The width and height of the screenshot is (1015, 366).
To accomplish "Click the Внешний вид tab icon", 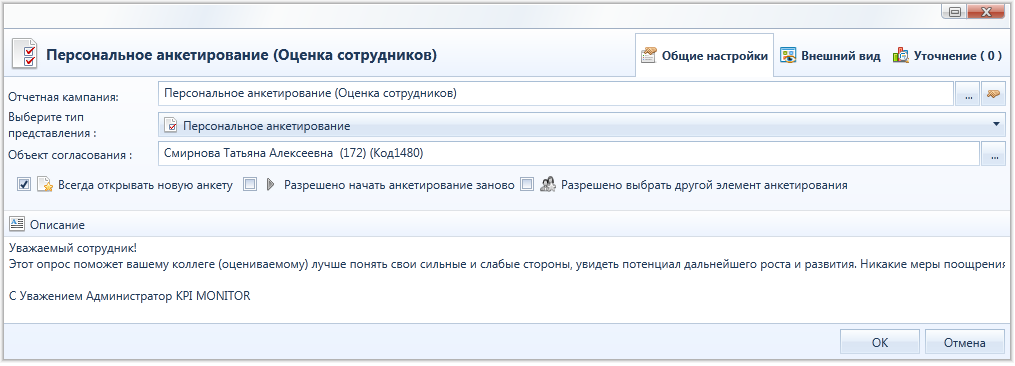I will [787, 56].
